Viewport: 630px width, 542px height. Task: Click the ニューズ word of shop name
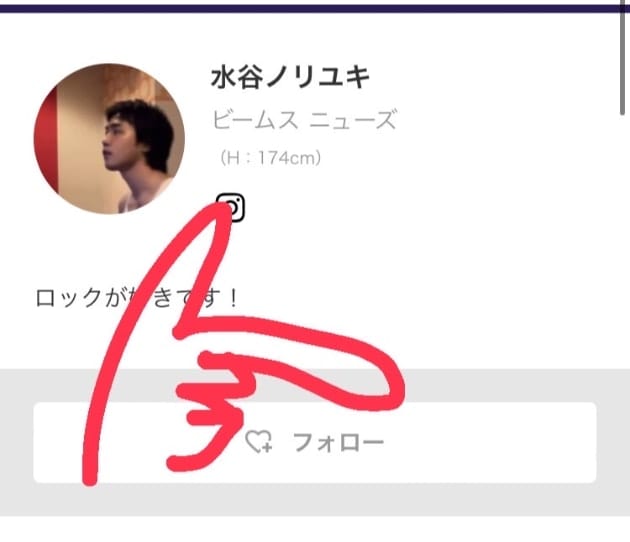click(353, 119)
